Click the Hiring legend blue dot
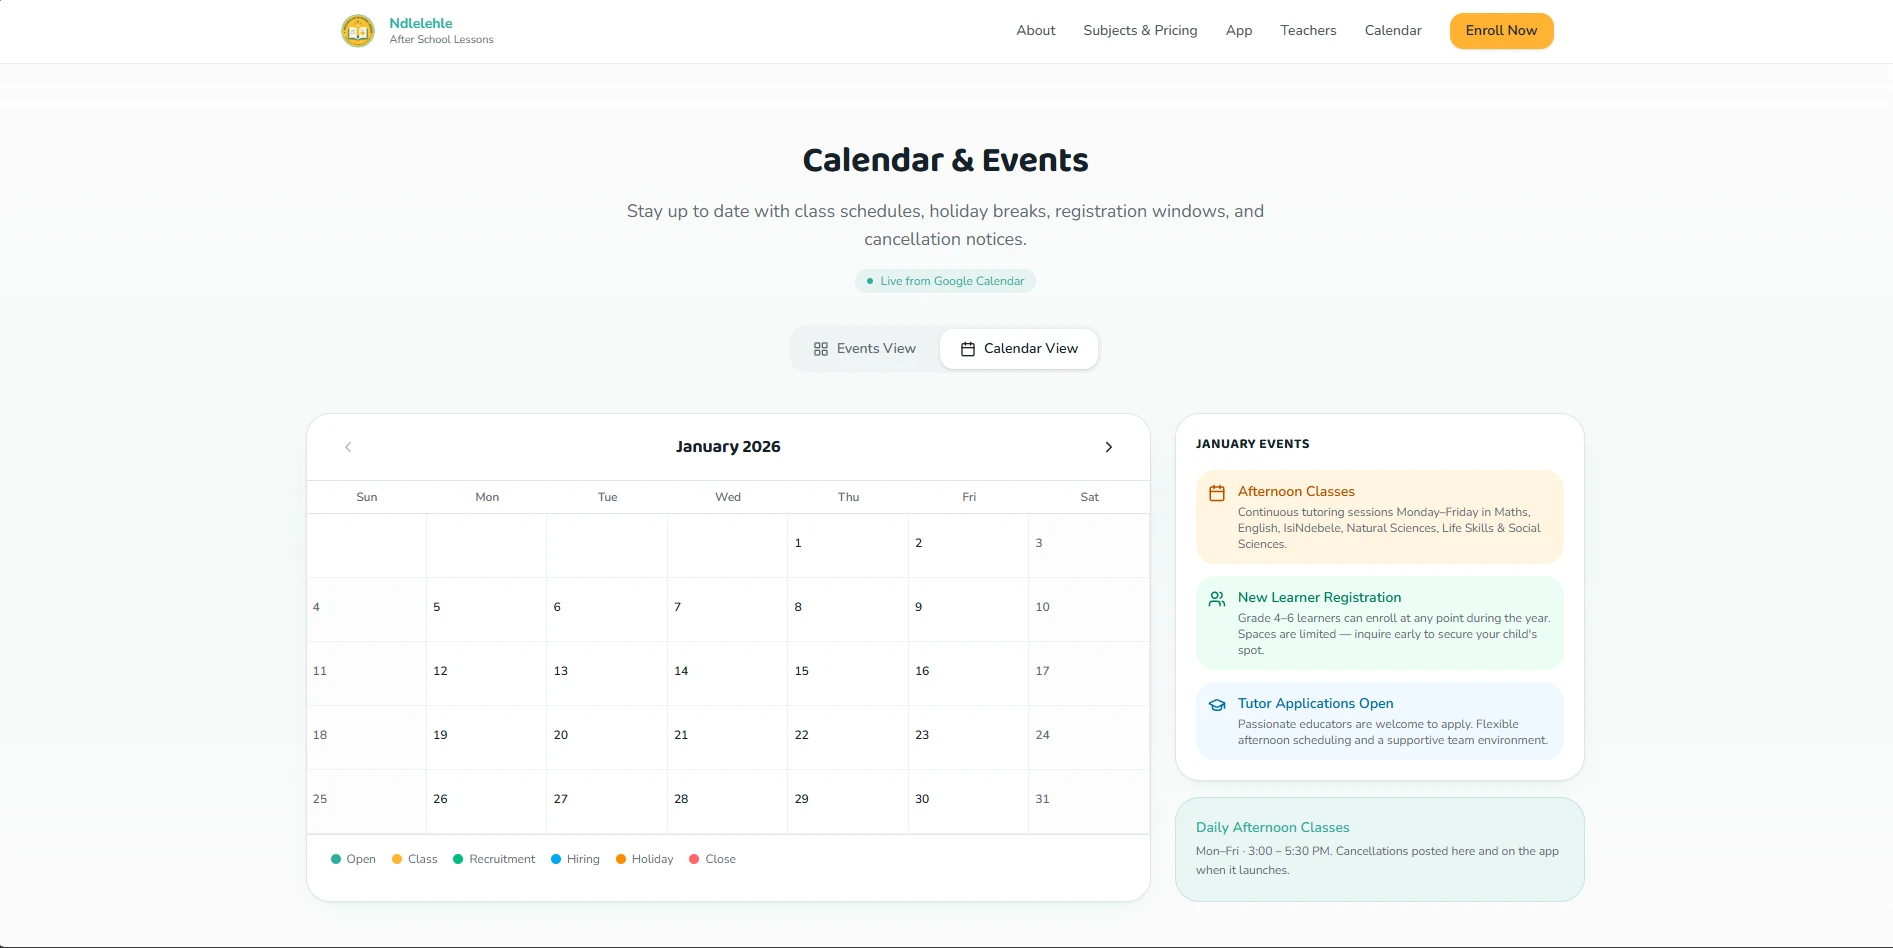Viewport: 1893px width, 948px height. (556, 859)
